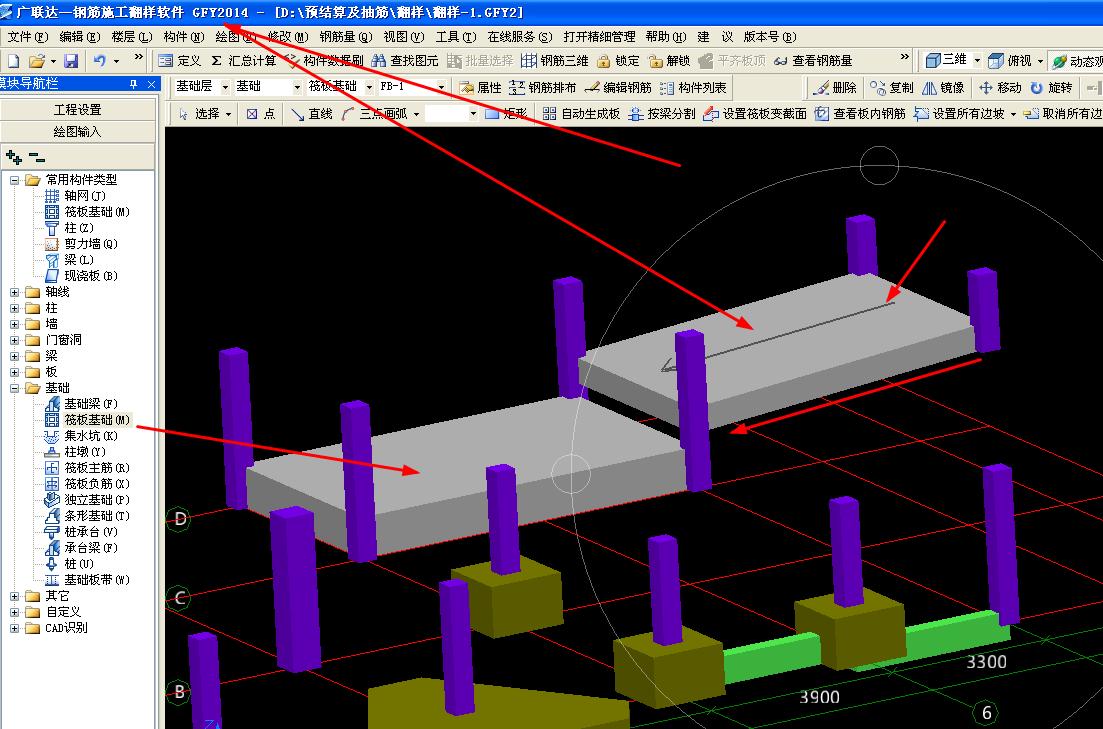This screenshot has height=729, width=1103.
Task: Click 打开精细管理 menu entry
Action: click(599, 37)
